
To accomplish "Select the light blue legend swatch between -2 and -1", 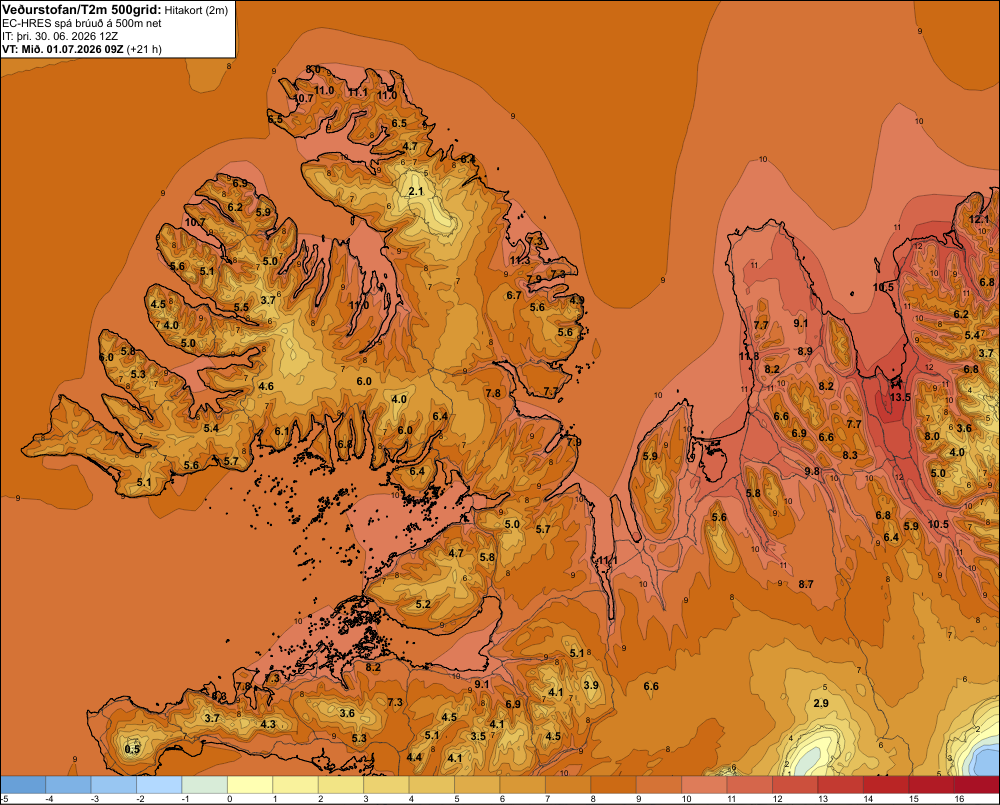I will coord(159,785).
